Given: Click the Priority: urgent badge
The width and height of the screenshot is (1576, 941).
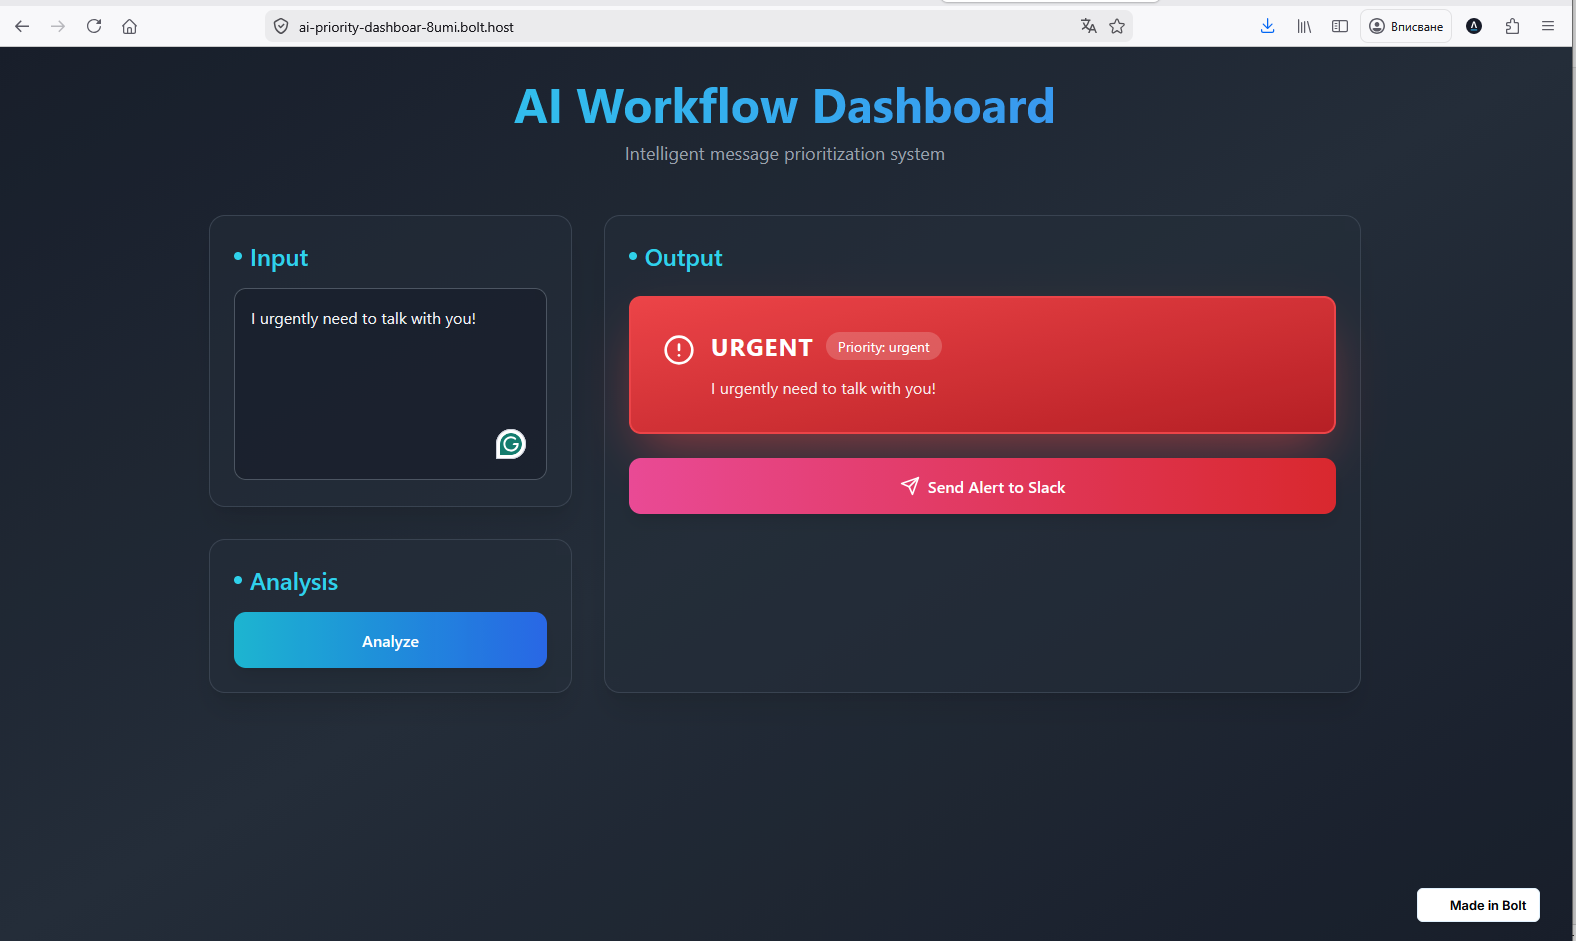Looking at the screenshot, I should click(x=884, y=347).
